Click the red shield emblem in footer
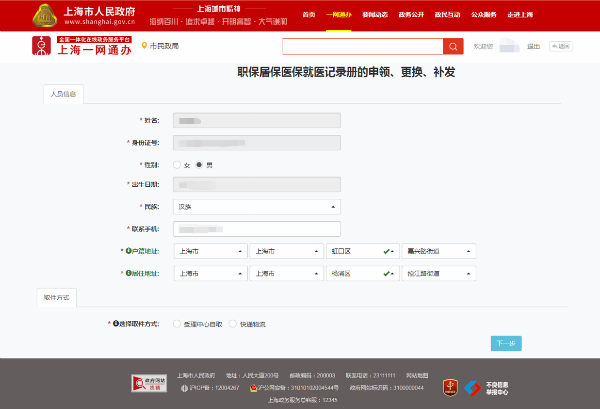This screenshot has width=600, height=409. [x=450, y=388]
